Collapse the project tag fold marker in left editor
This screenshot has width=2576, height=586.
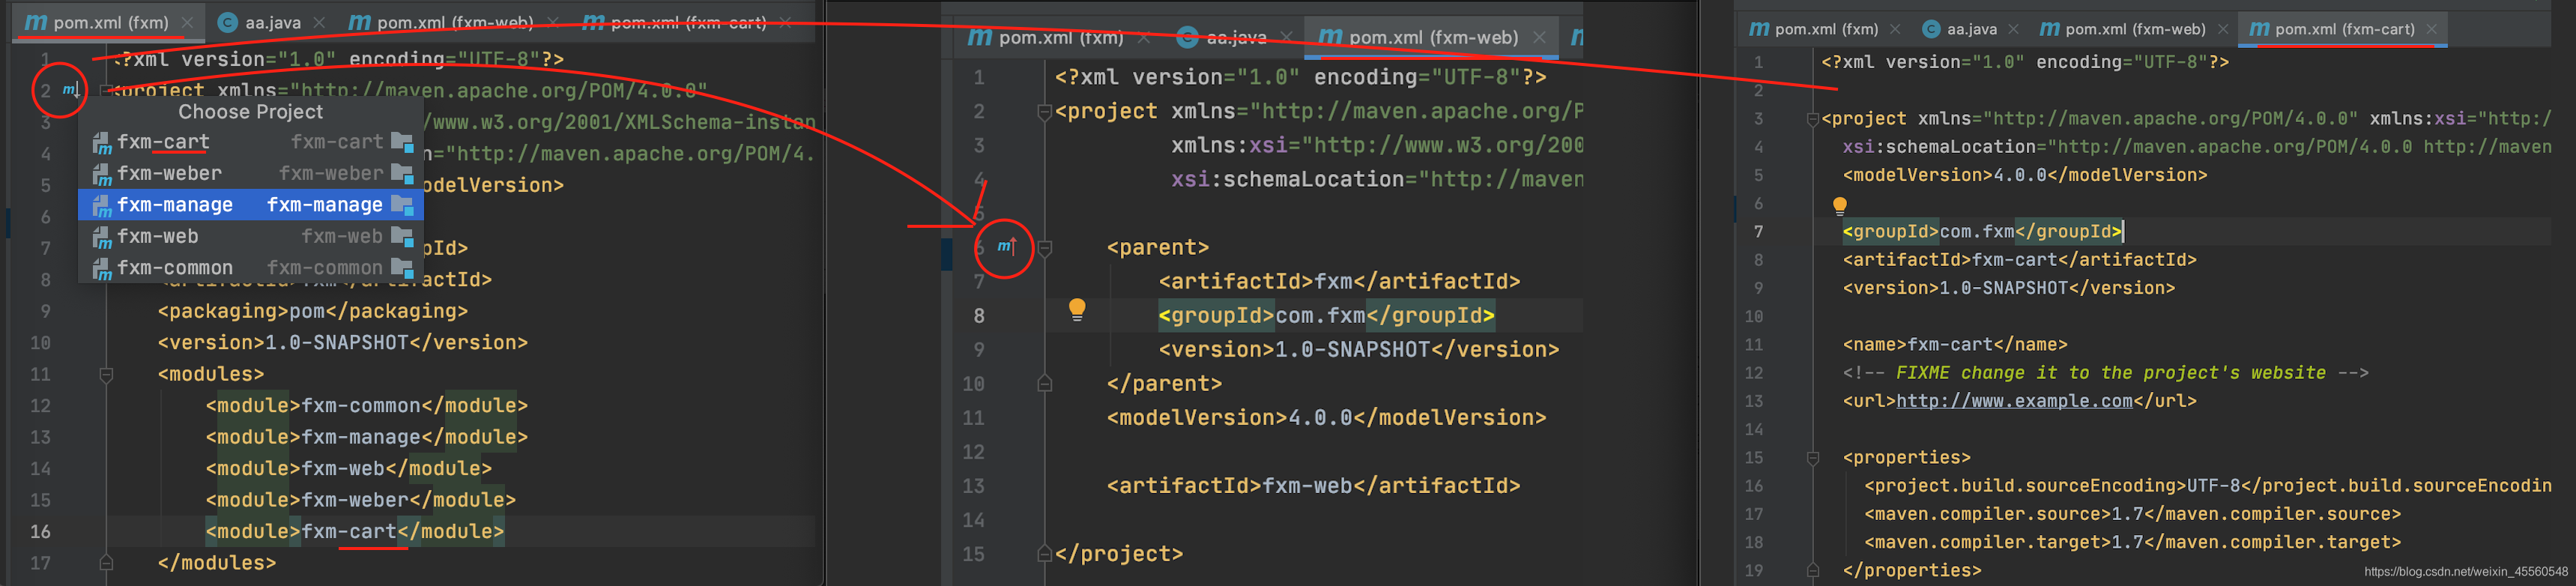pos(106,91)
